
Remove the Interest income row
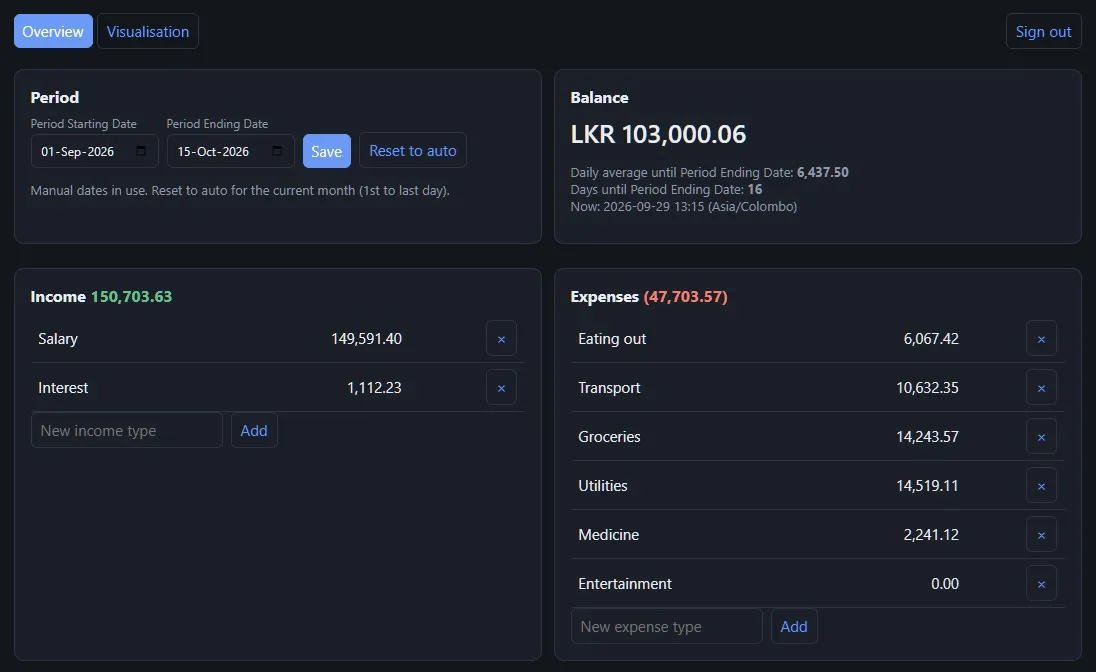(501, 388)
